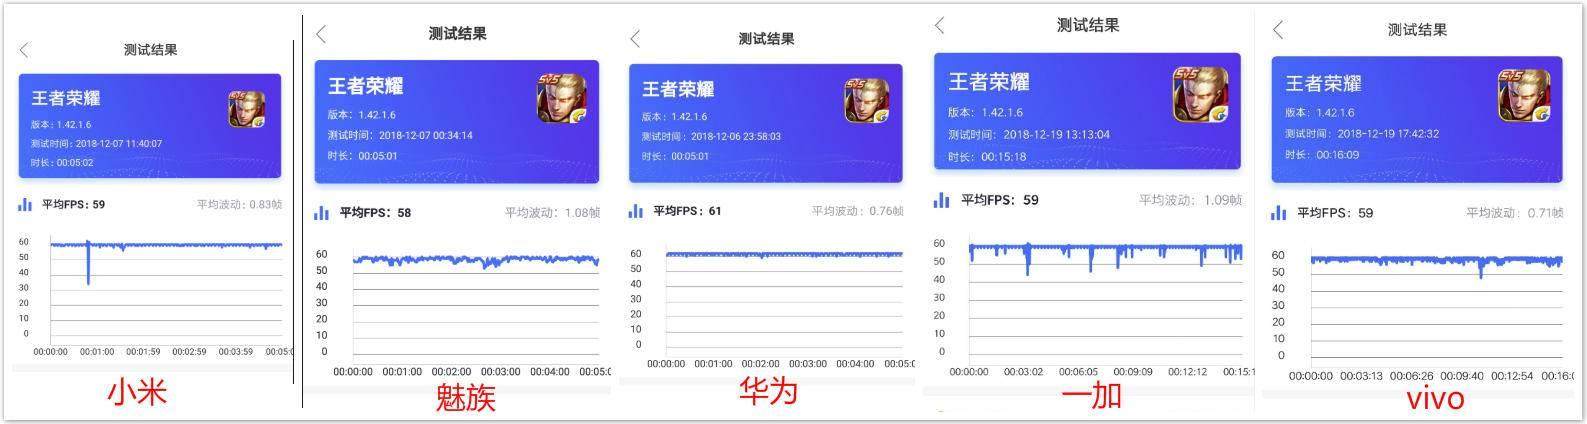Select the 测试结果 title in the 一加 panel

point(1087,25)
